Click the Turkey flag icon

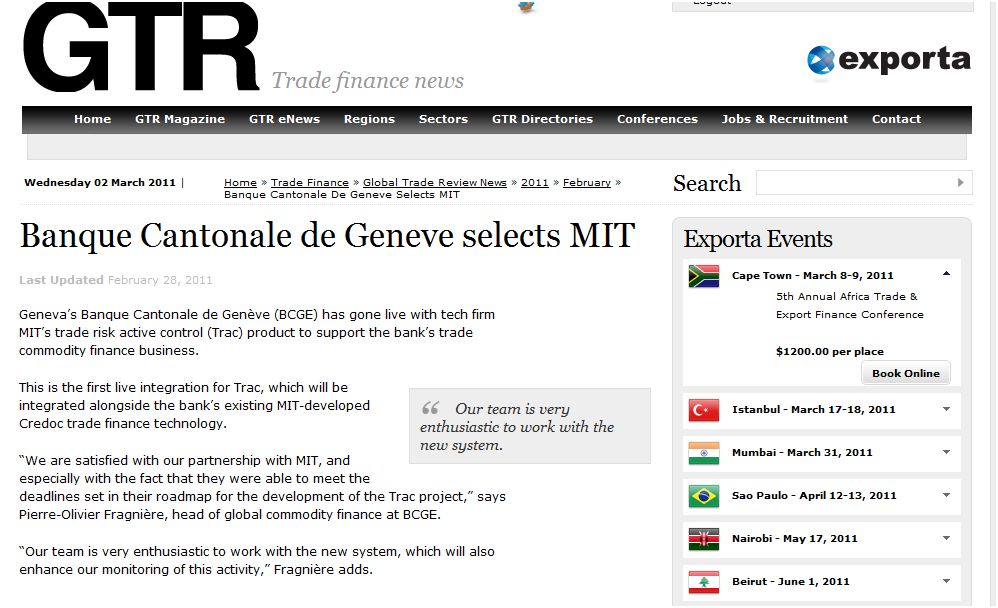pyautogui.click(x=703, y=410)
